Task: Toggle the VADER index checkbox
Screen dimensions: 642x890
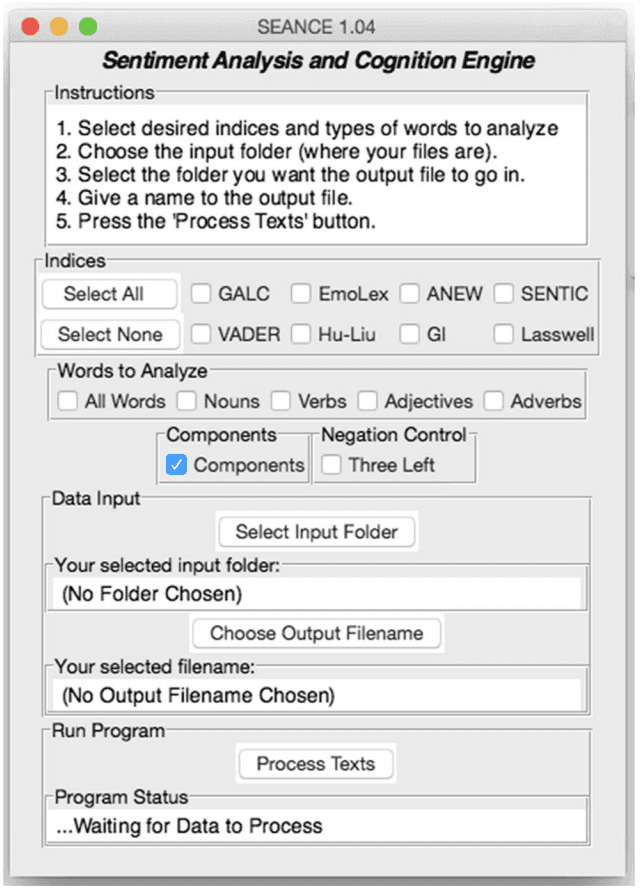Action: point(202,334)
